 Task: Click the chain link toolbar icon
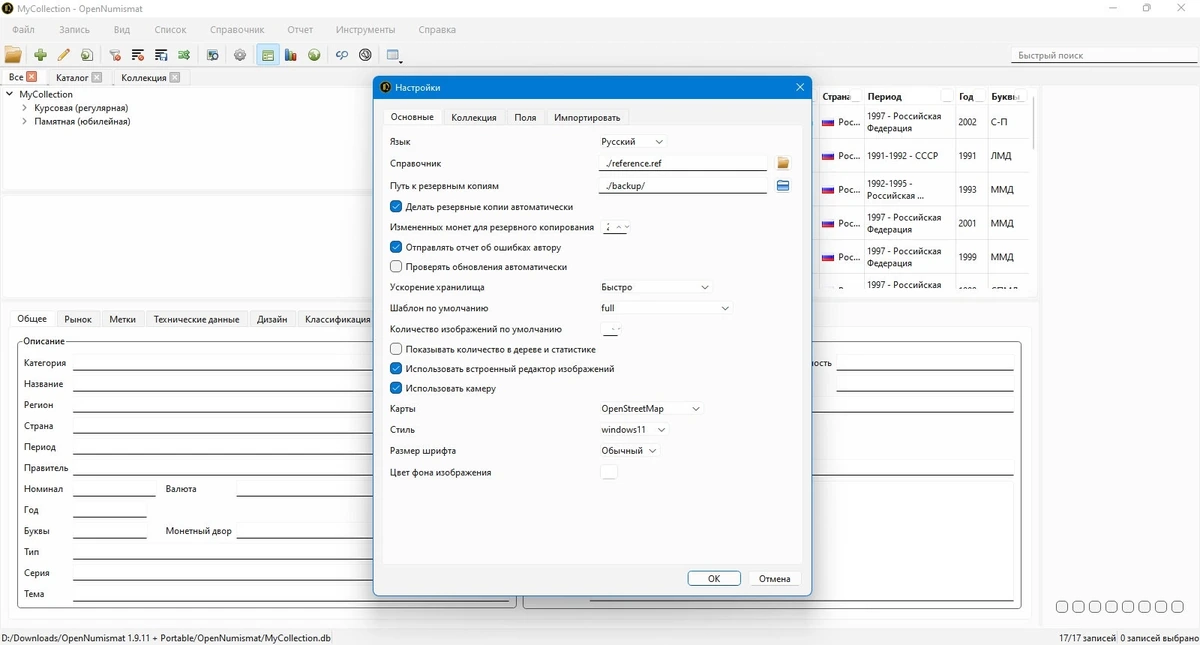pos(342,55)
